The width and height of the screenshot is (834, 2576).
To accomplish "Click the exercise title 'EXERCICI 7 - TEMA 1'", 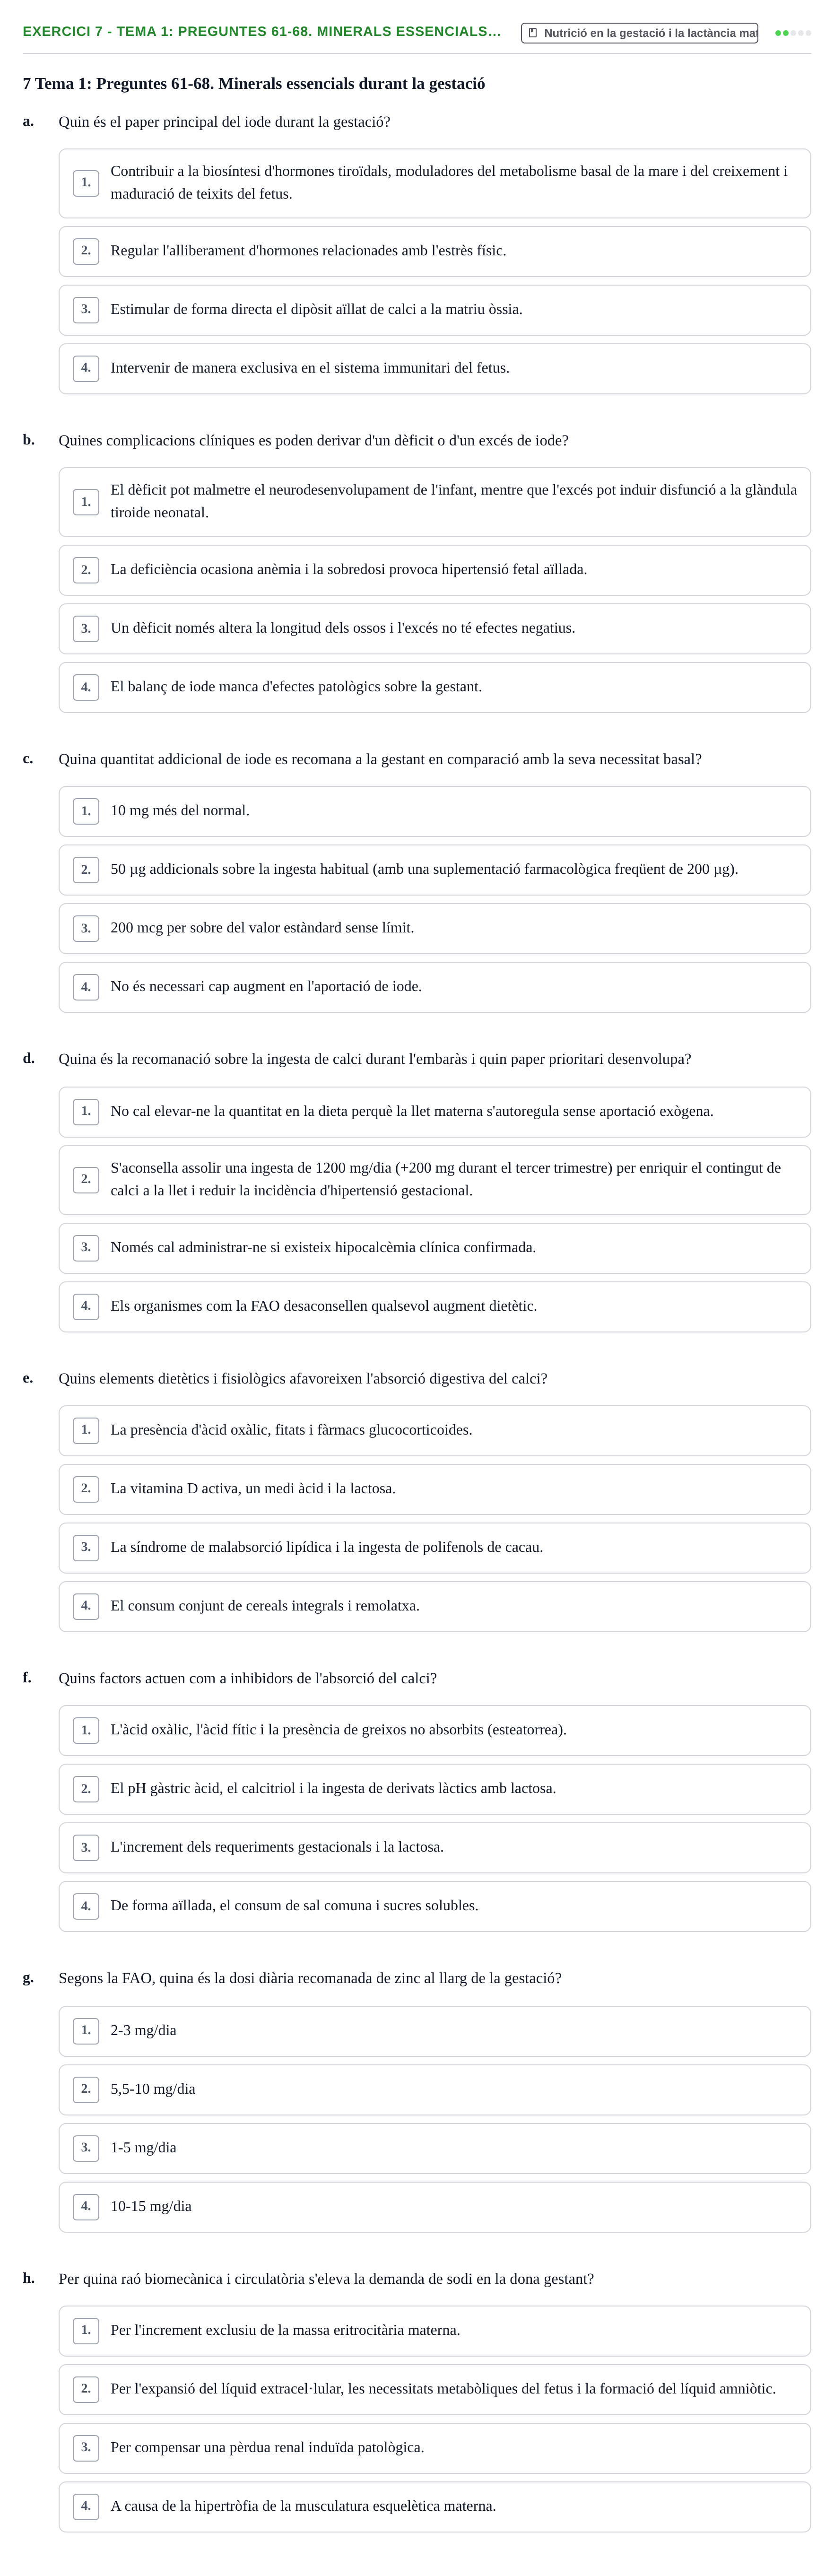I will [262, 32].
